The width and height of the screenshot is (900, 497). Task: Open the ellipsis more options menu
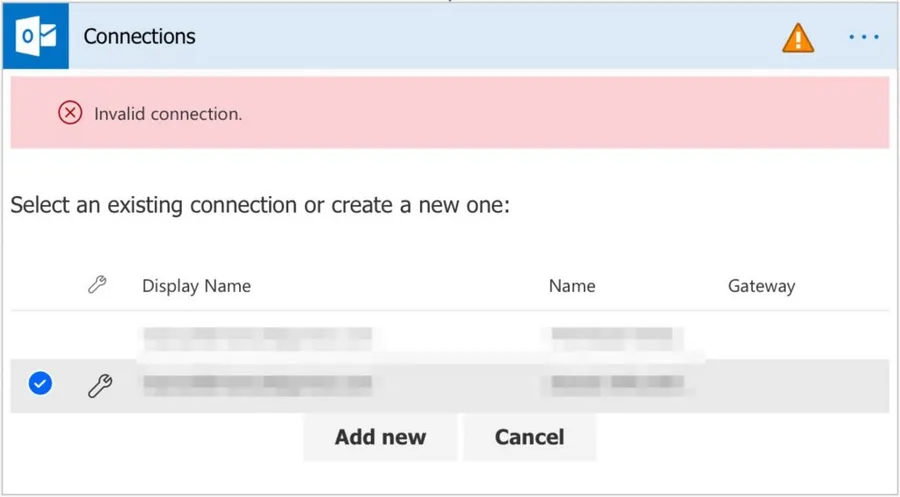click(863, 38)
